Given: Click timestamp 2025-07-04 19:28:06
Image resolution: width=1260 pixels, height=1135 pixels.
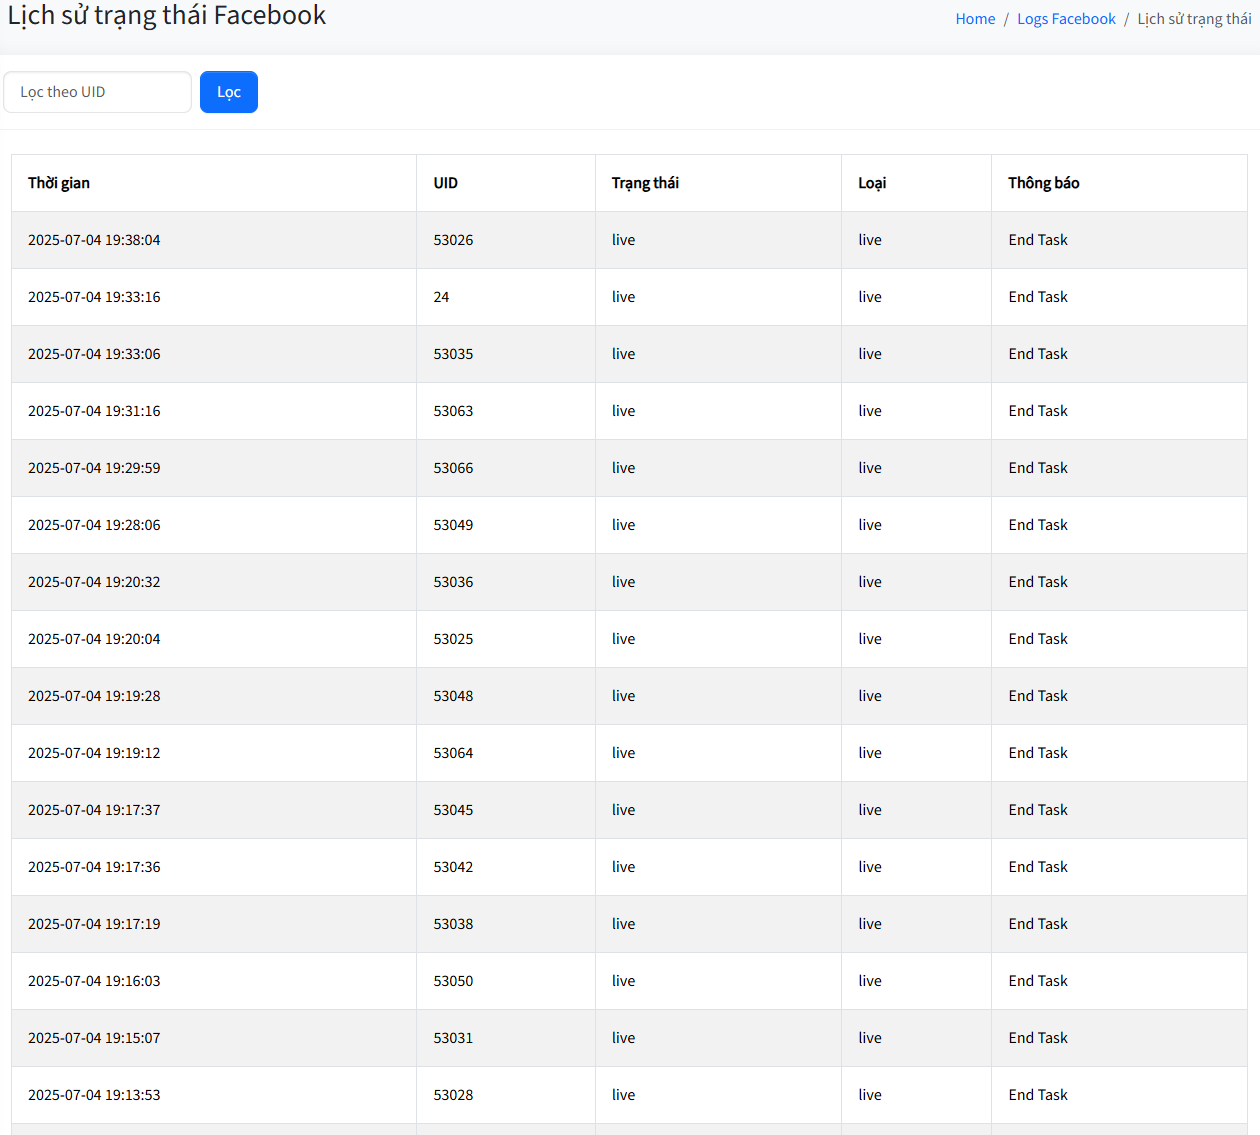Looking at the screenshot, I should (94, 525).
